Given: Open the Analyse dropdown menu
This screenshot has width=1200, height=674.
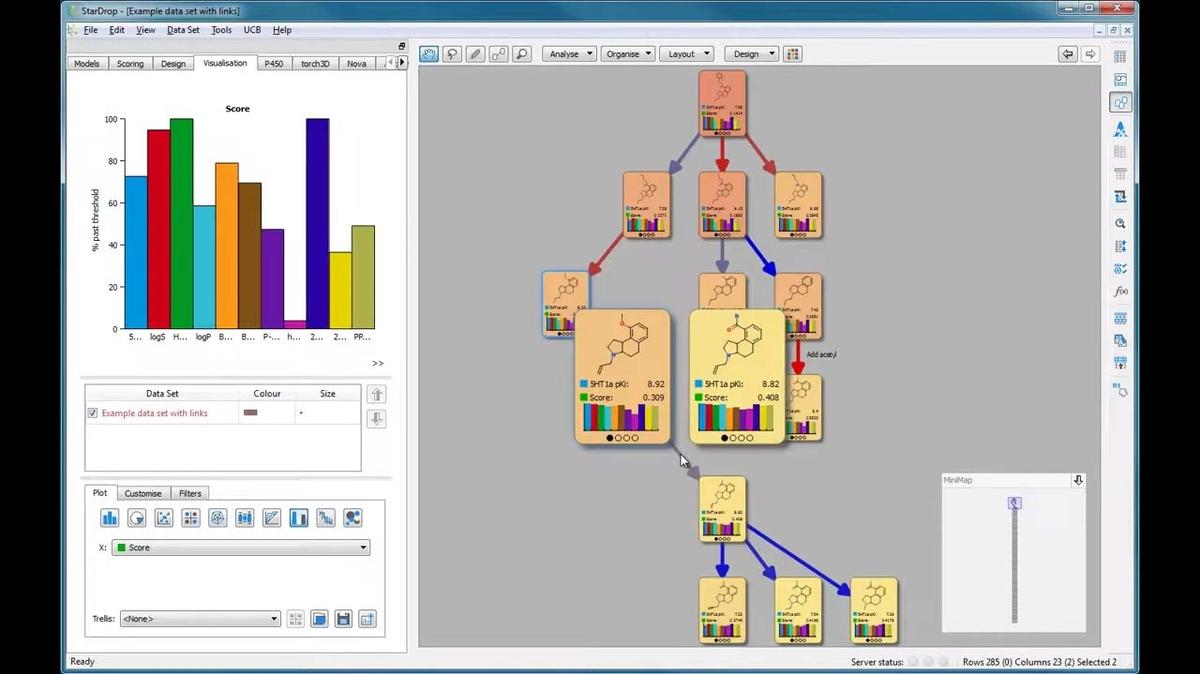Looking at the screenshot, I should (570, 54).
